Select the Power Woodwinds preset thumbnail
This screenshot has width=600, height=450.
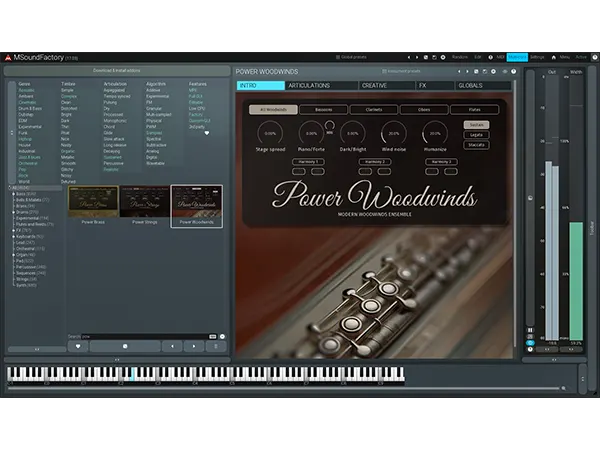196,206
